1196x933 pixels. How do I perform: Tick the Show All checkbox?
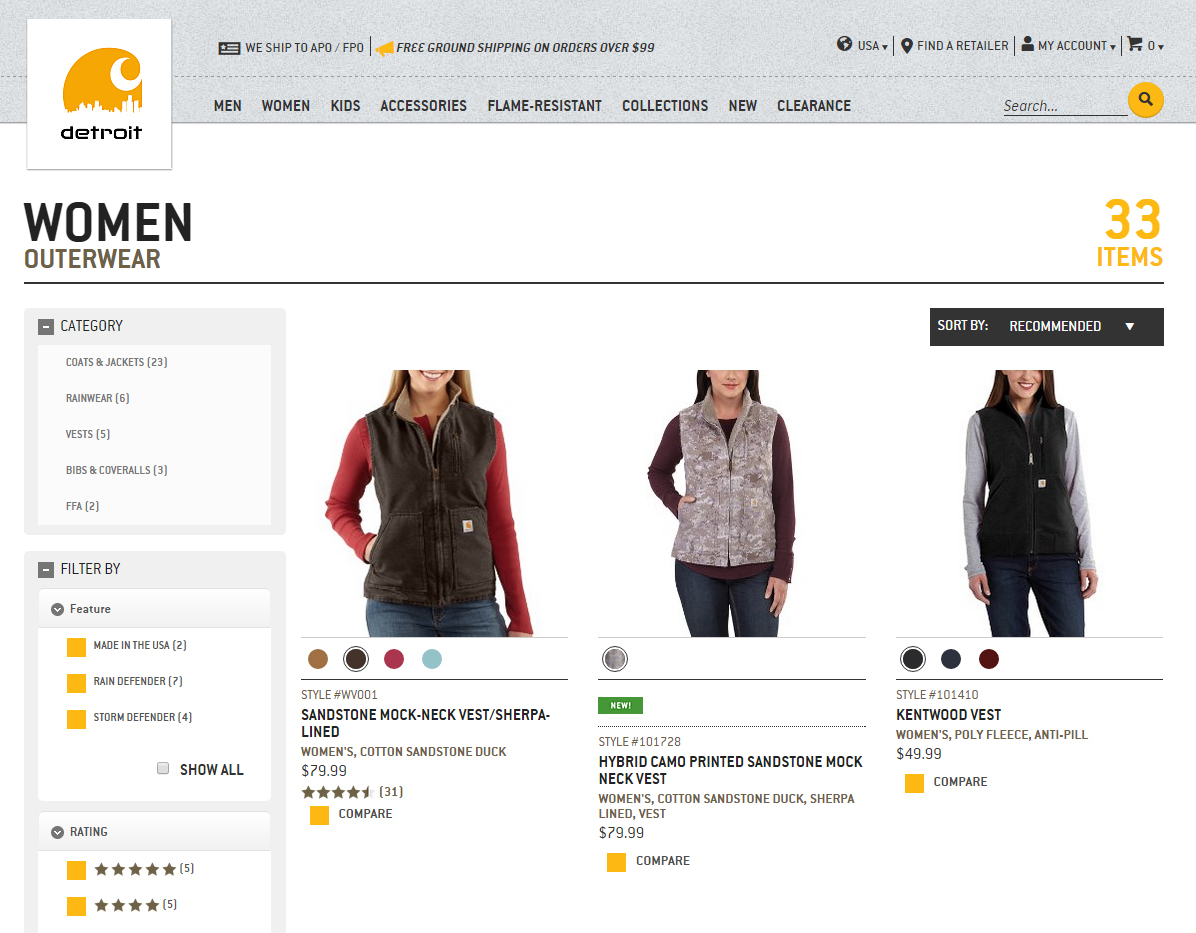click(163, 769)
